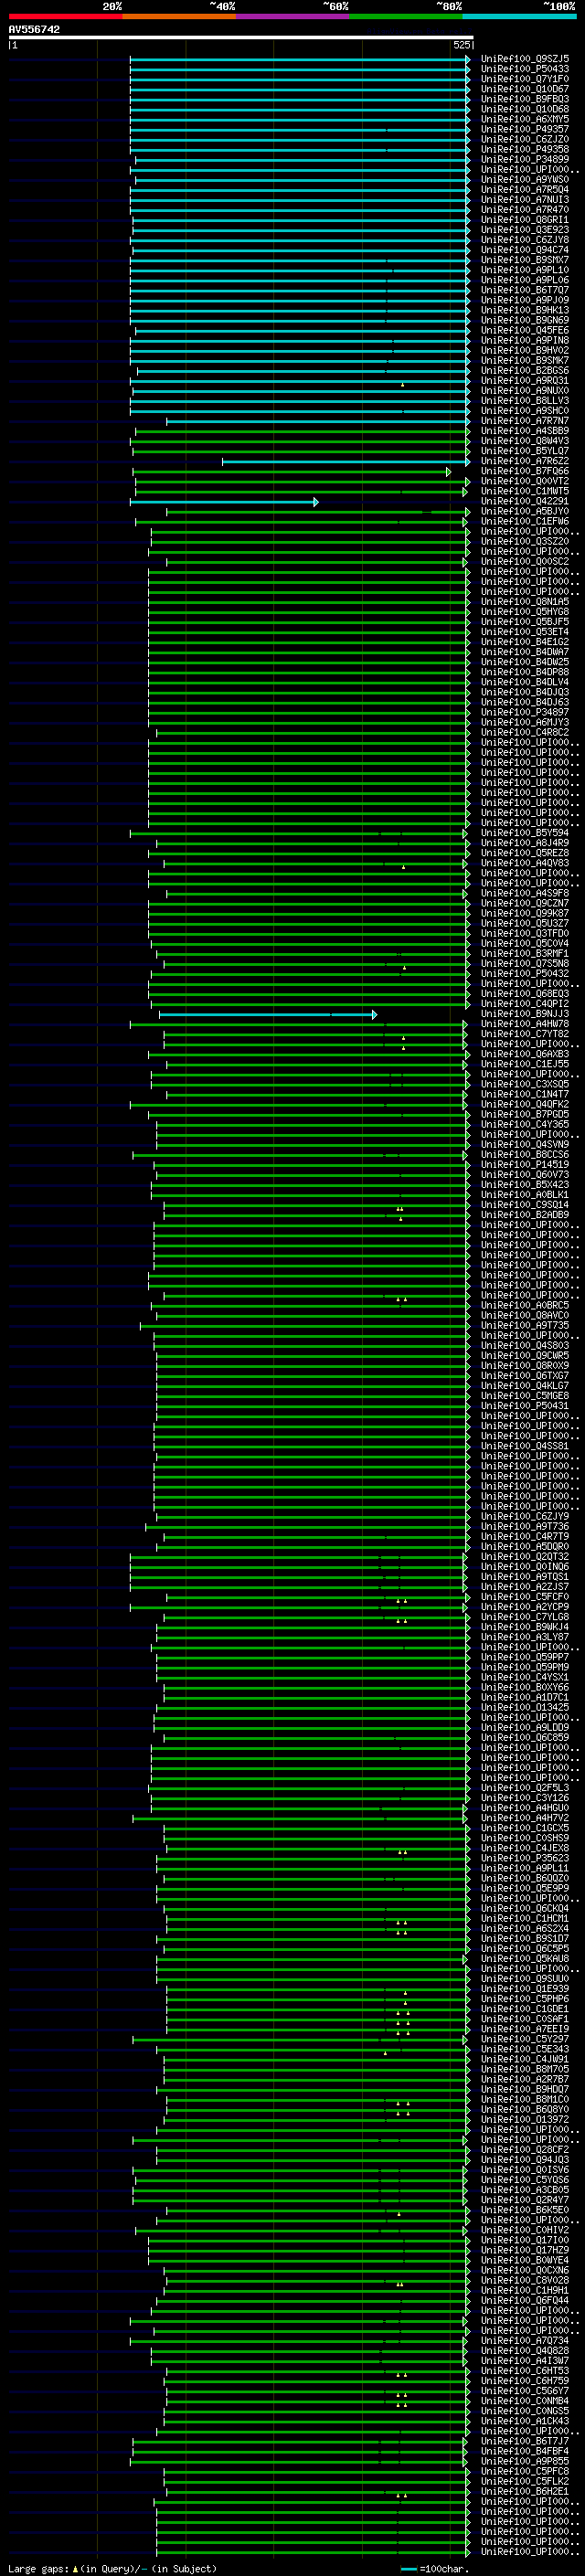Click the UniRef100_O13972 label
This screenshot has height=2576, width=585.
(x=525, y=2120)
